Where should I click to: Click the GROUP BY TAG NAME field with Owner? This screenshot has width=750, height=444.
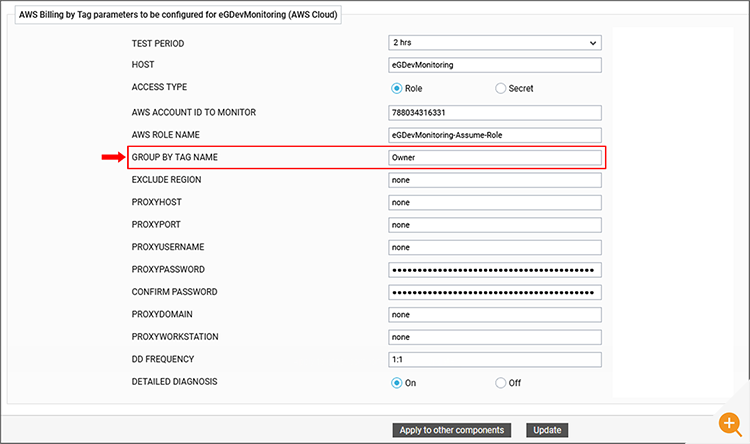[x=495, y=157]
